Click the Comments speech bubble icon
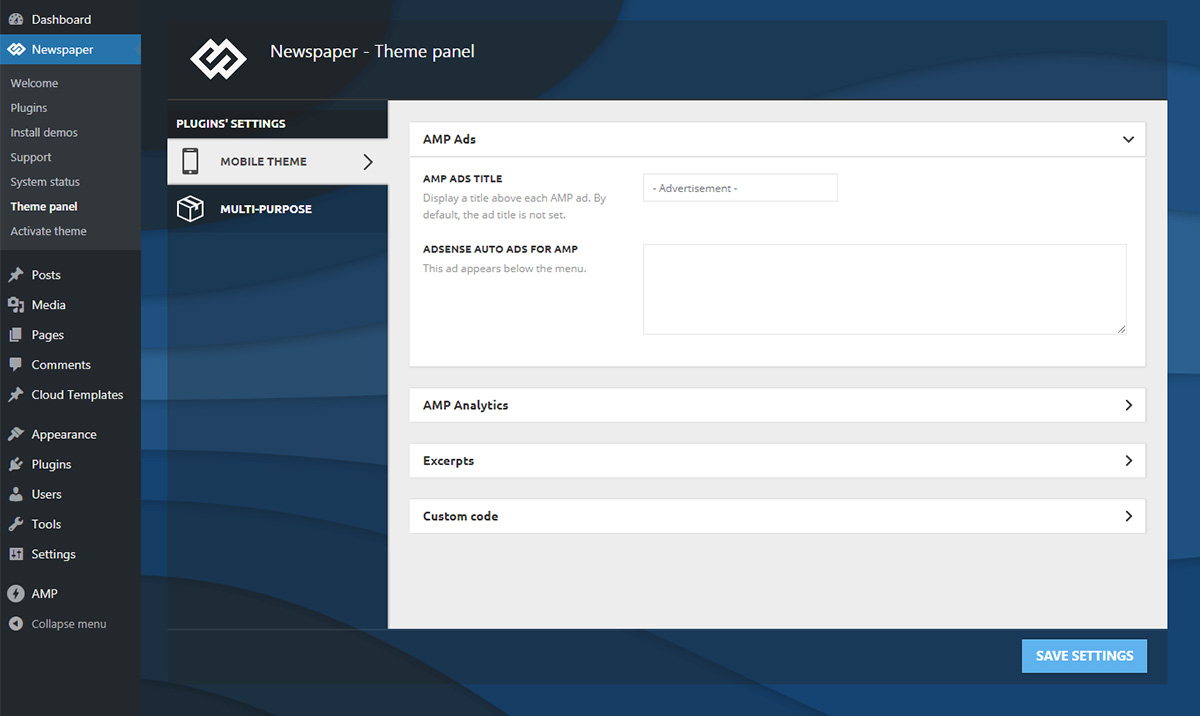Viewport: 1200px width, 716px height. (16, 365)
